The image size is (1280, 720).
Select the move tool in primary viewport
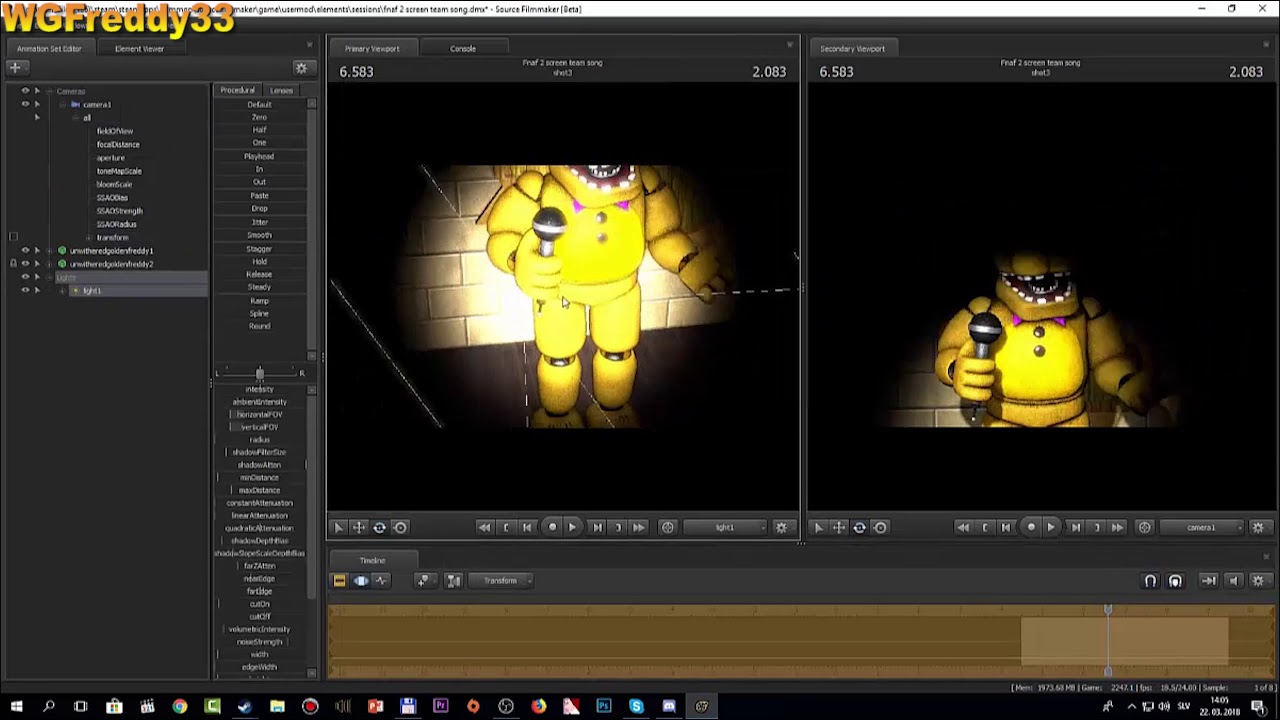tap(358, 527)
